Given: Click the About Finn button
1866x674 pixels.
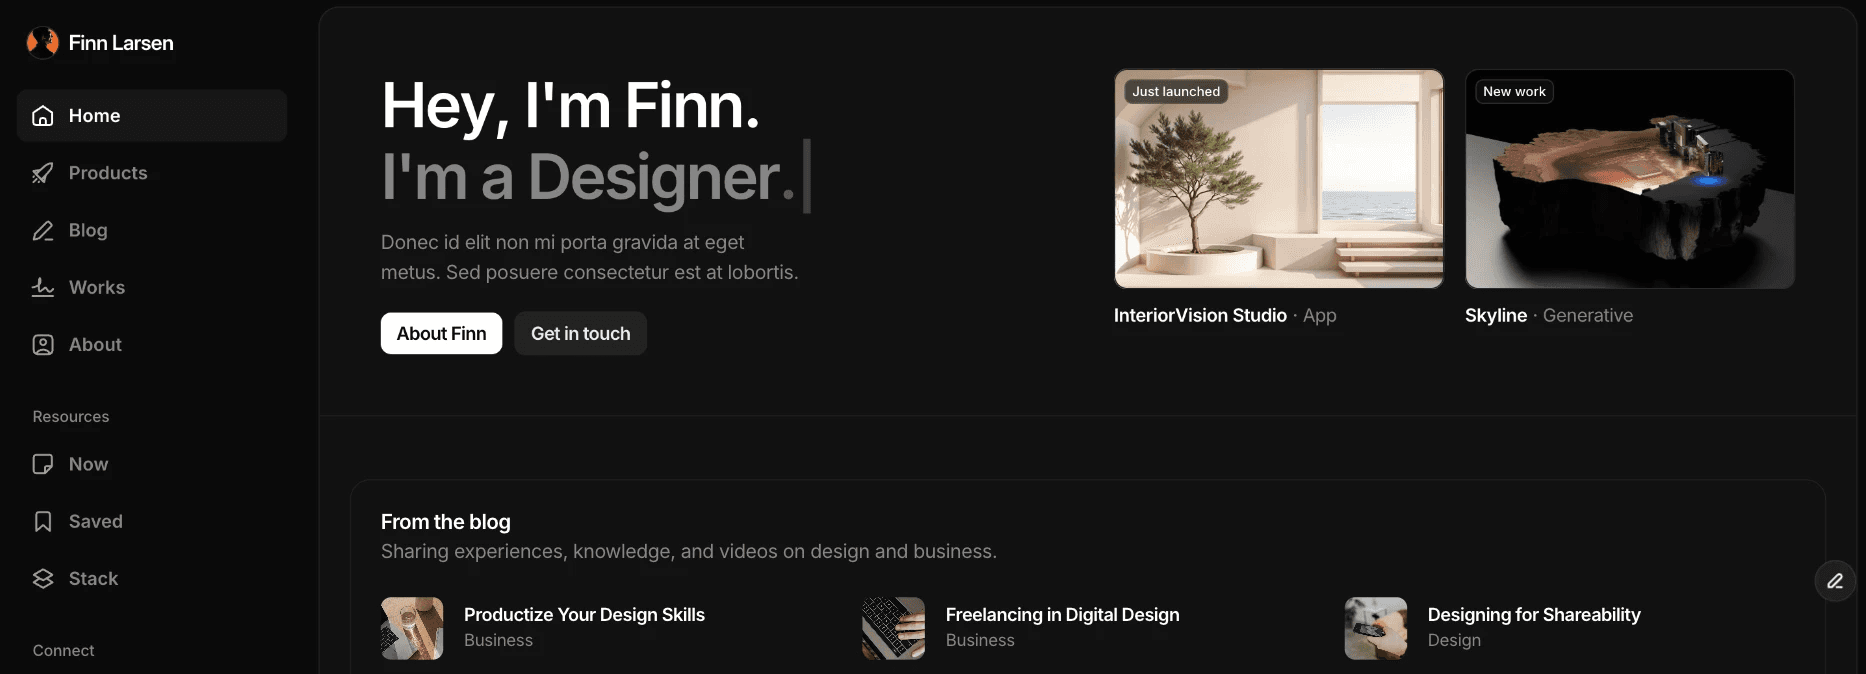Looking at the screenshot, I should [x=441, y=333].
